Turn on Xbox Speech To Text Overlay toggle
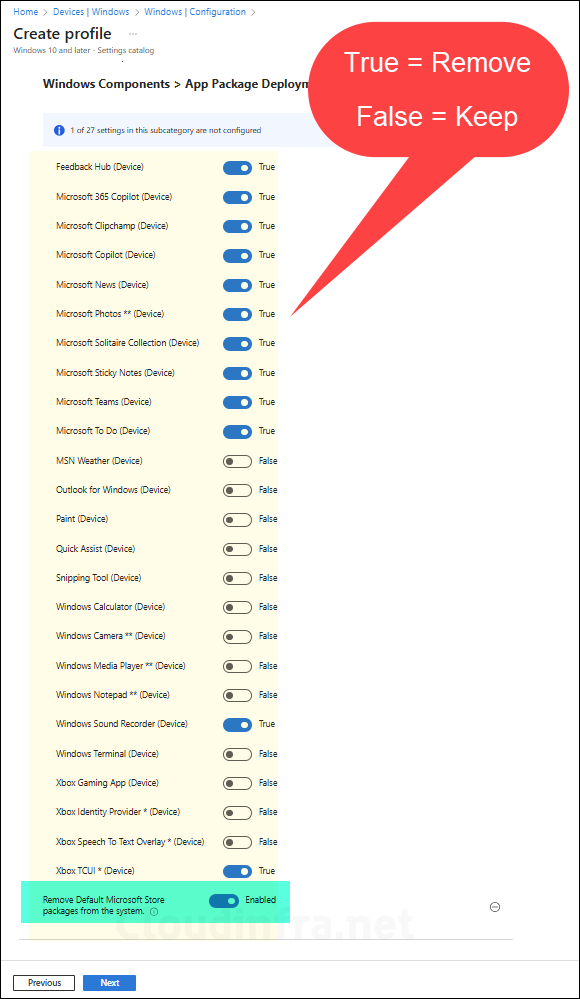Image resolution: width=580 pixels, height=999 pixels. [237, 842]
